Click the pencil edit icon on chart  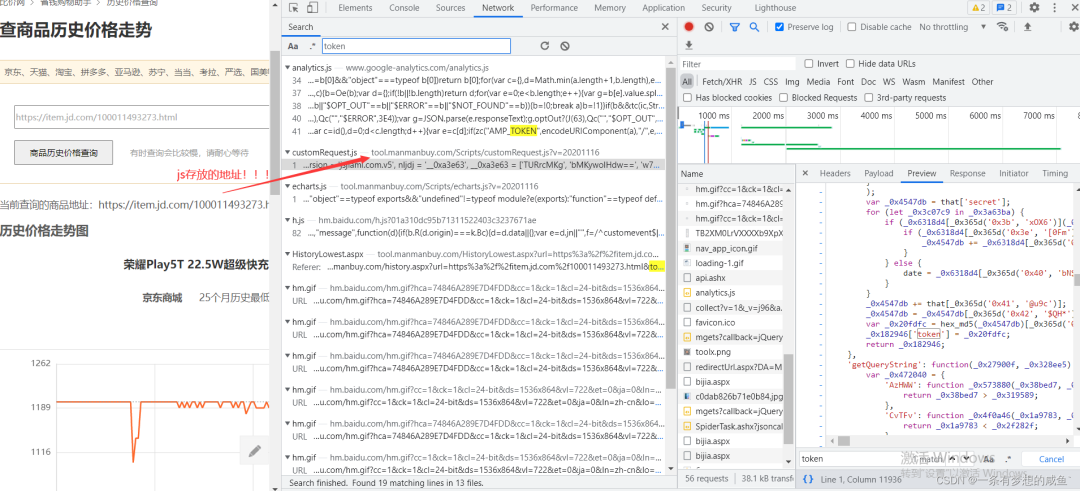click(255, 451)
